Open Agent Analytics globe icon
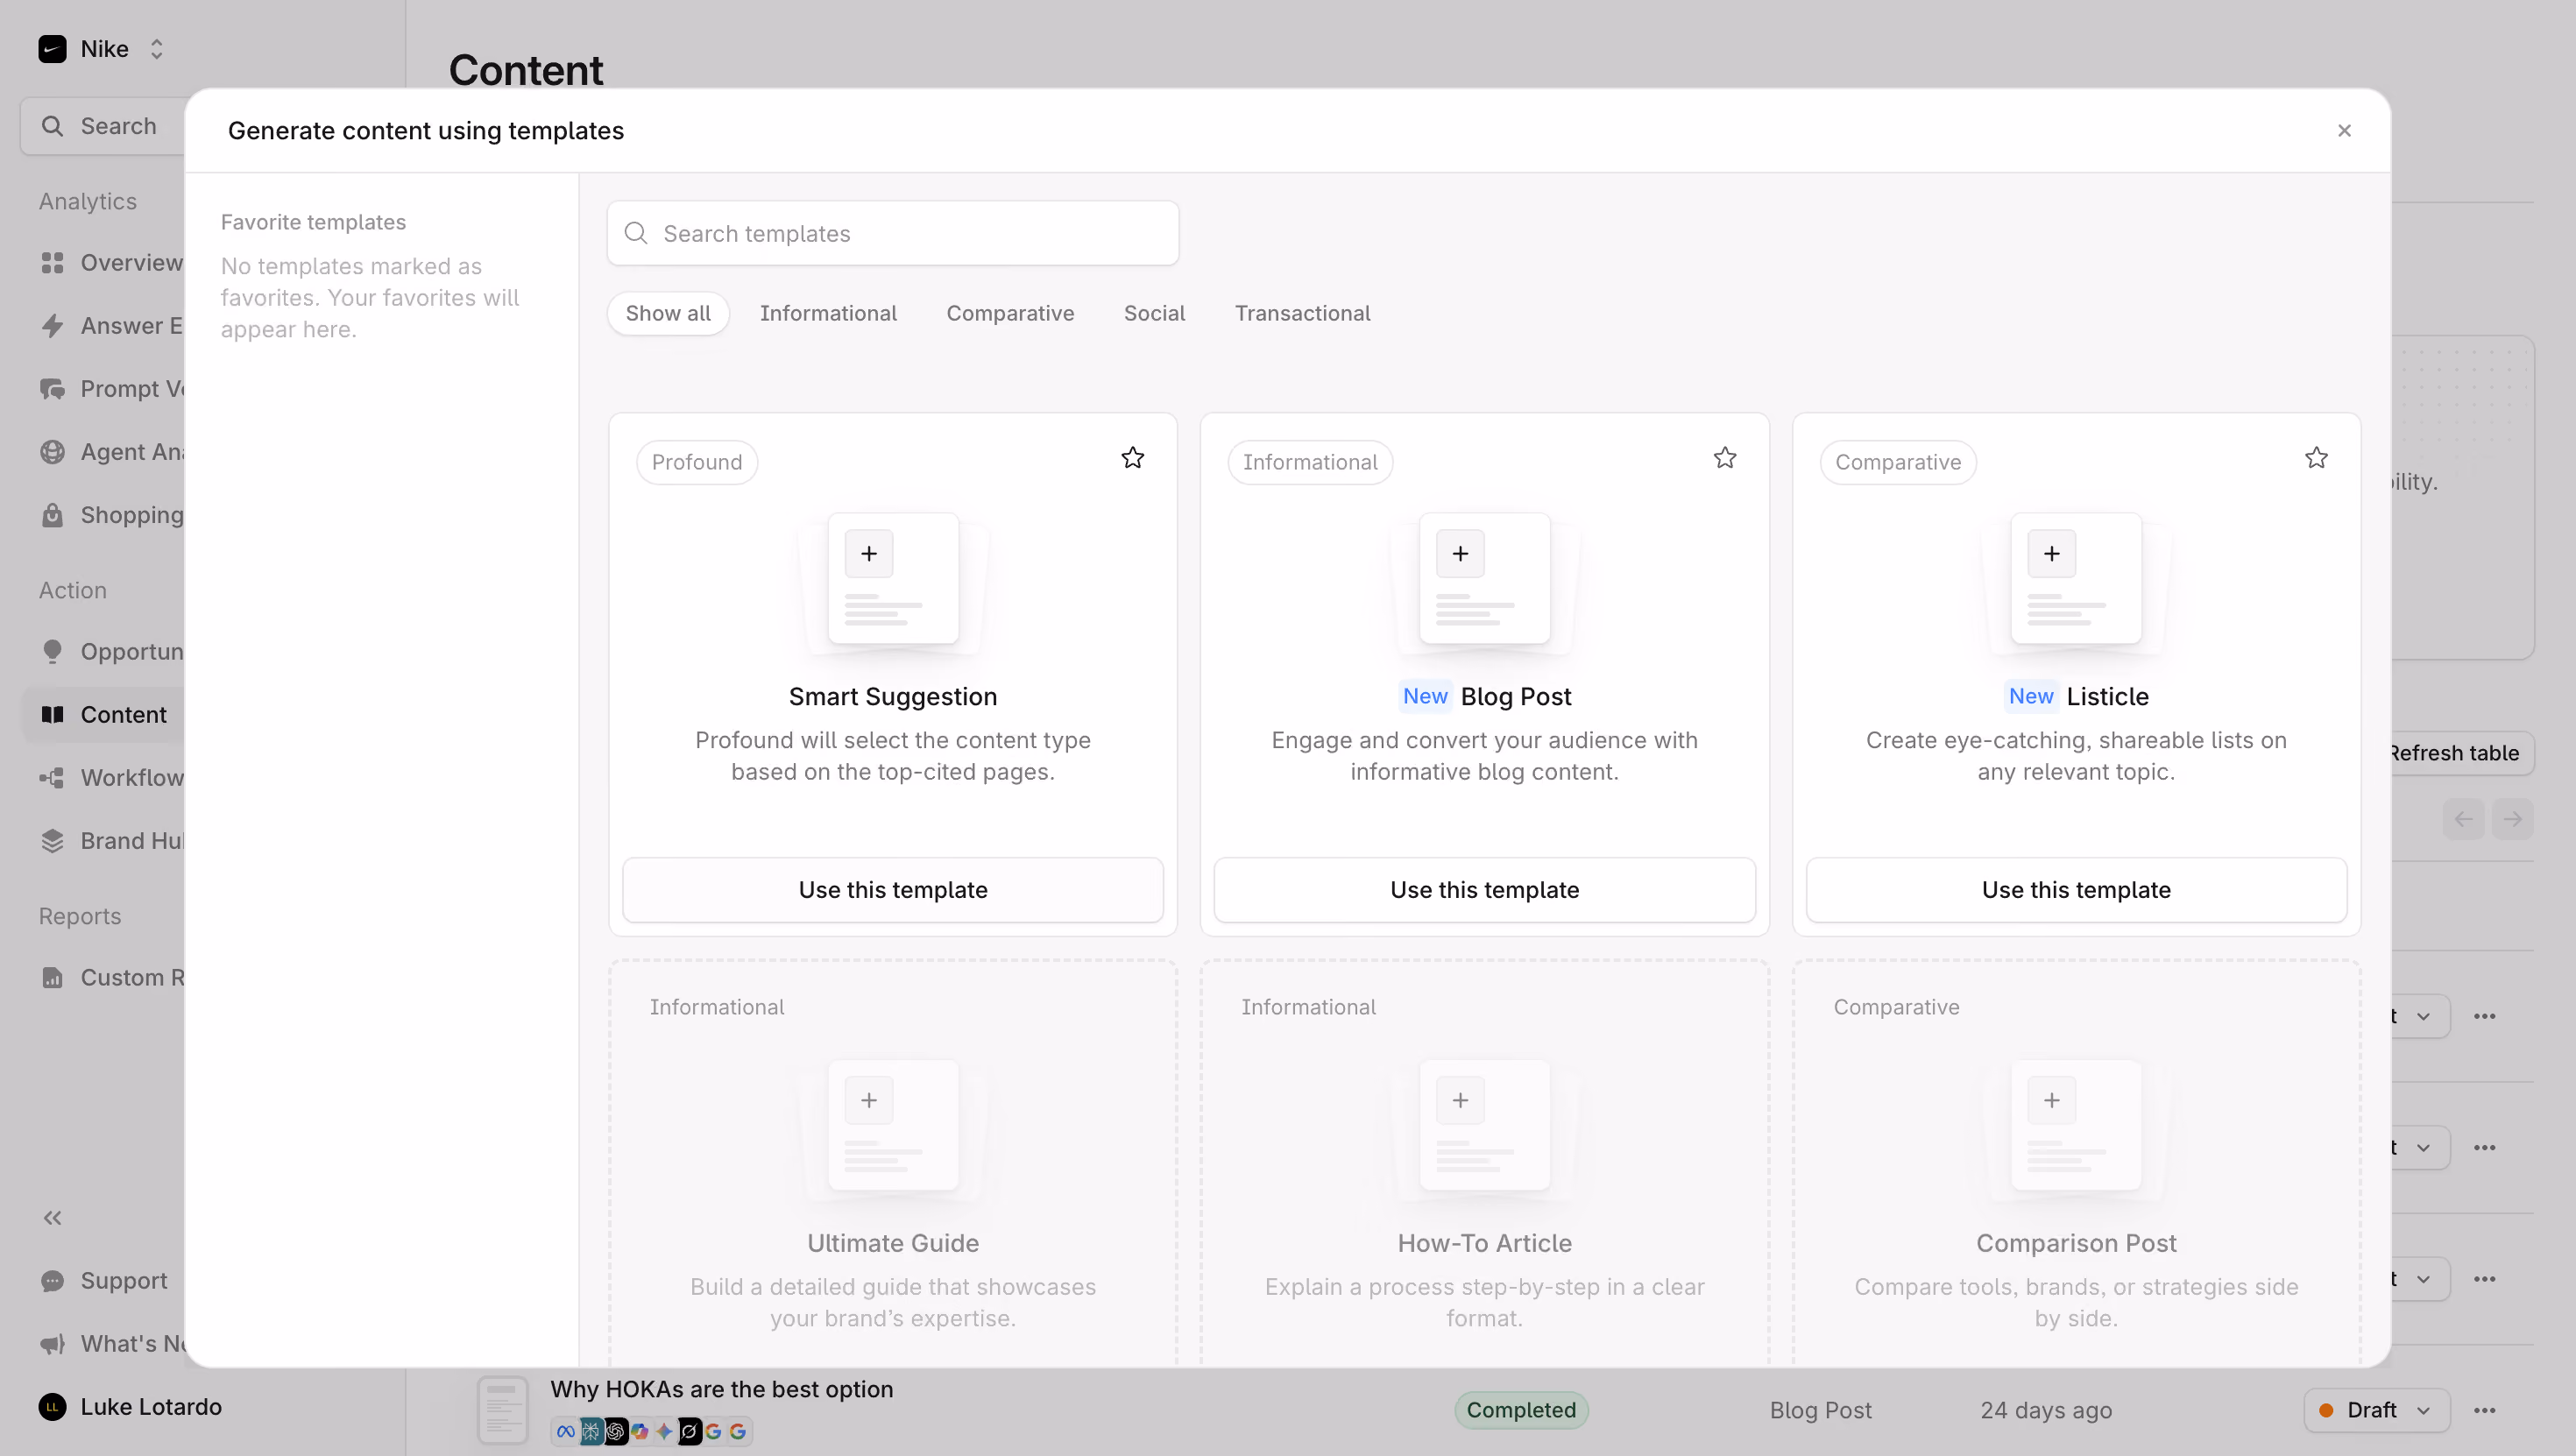This screenshot has width=2576, height=1456. (52, 452)
